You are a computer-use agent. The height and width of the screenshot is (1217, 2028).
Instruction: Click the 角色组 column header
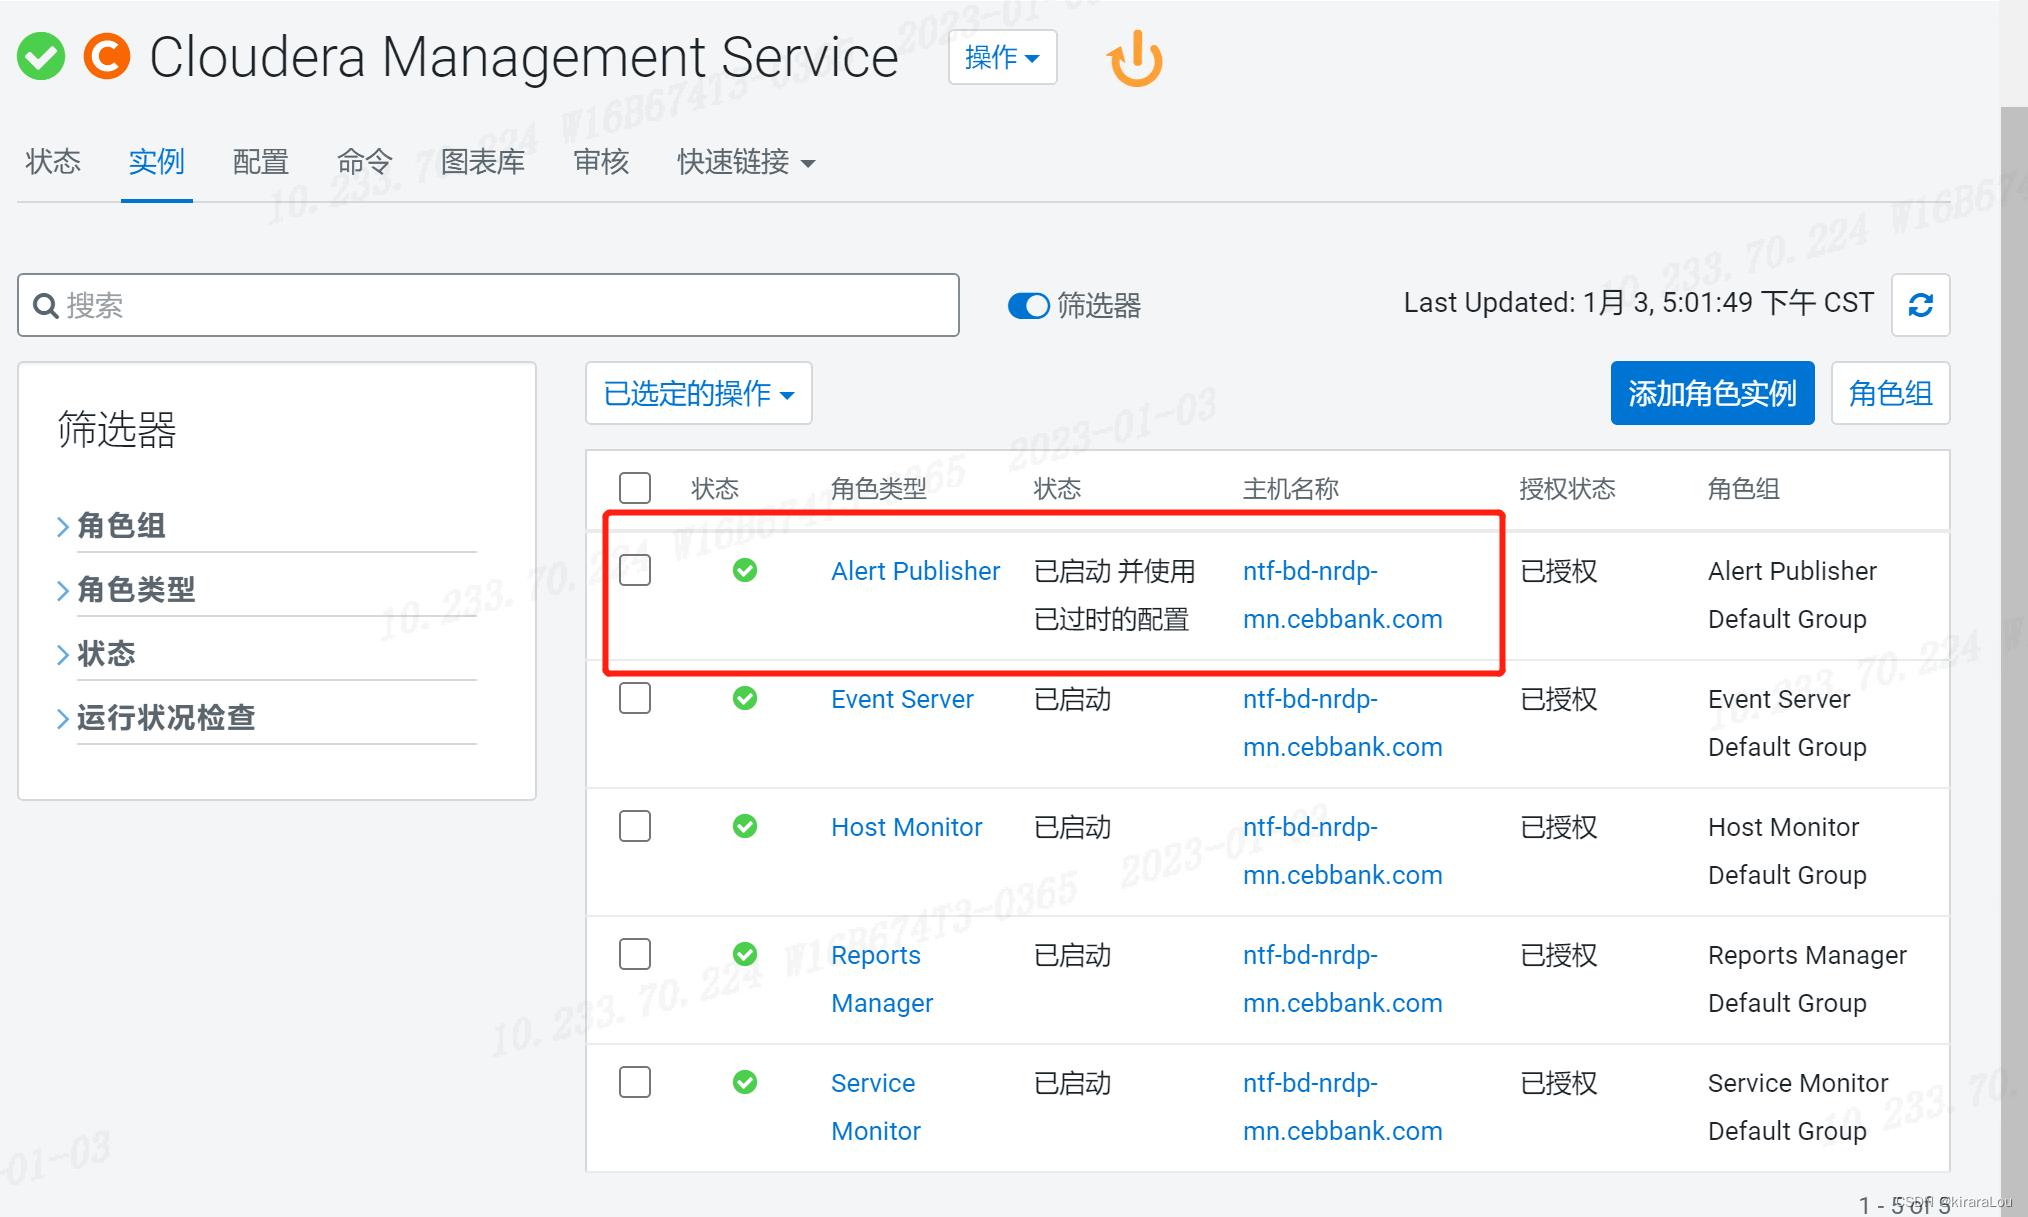tap(1744, 489)
